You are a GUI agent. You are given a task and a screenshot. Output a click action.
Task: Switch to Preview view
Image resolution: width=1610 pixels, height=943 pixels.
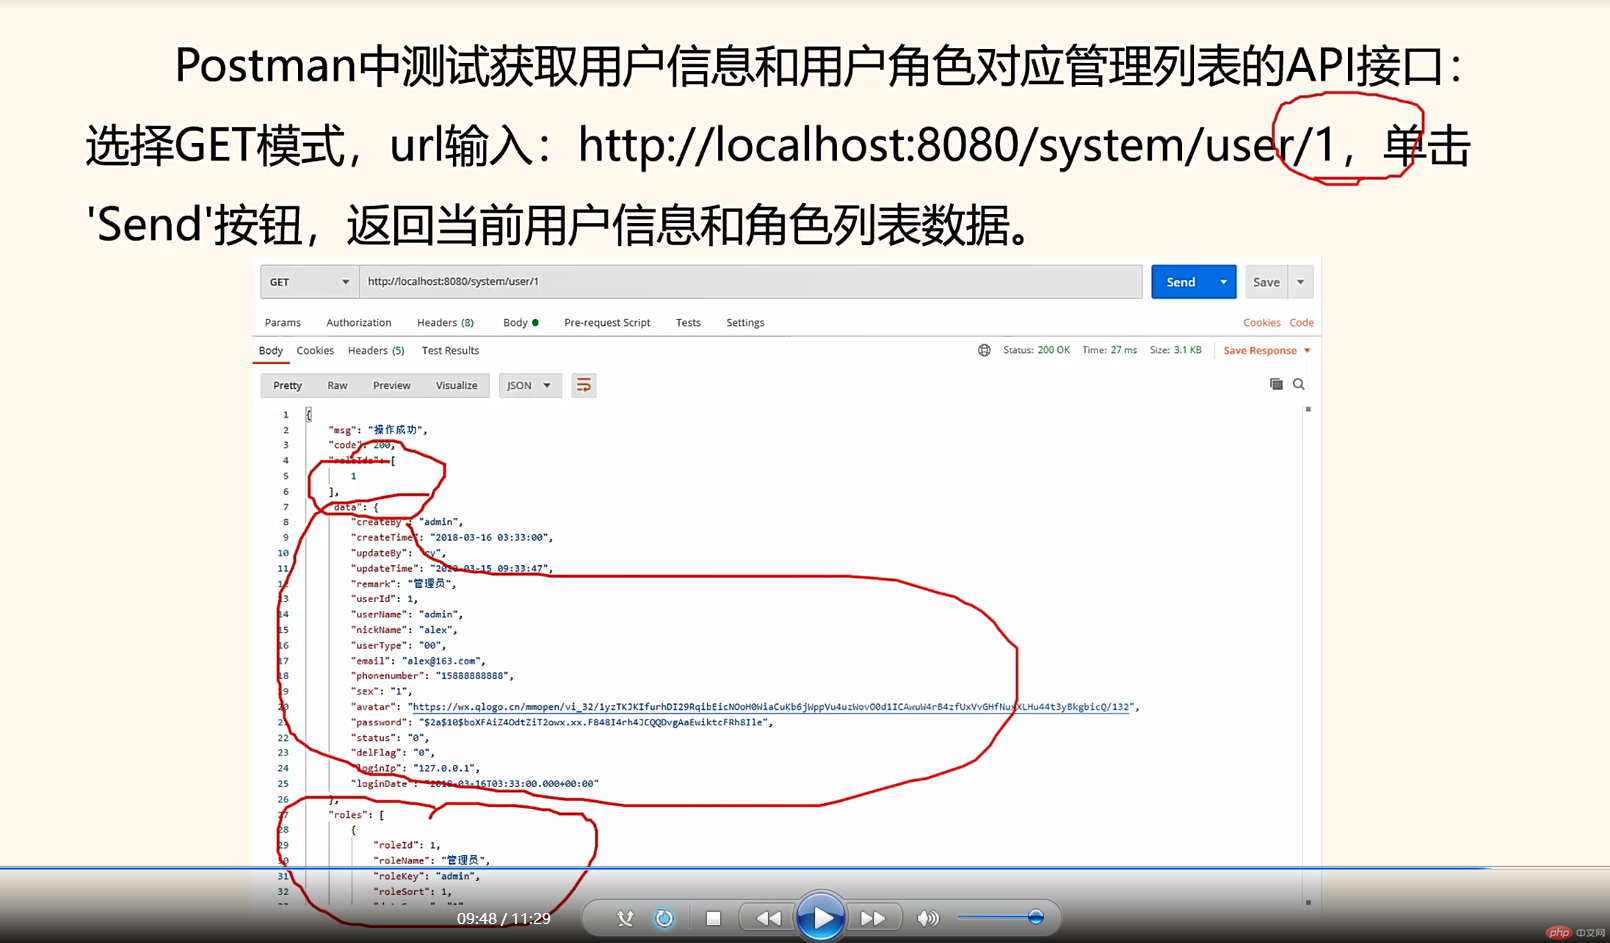pyautogui.click(x=392, y=386)
